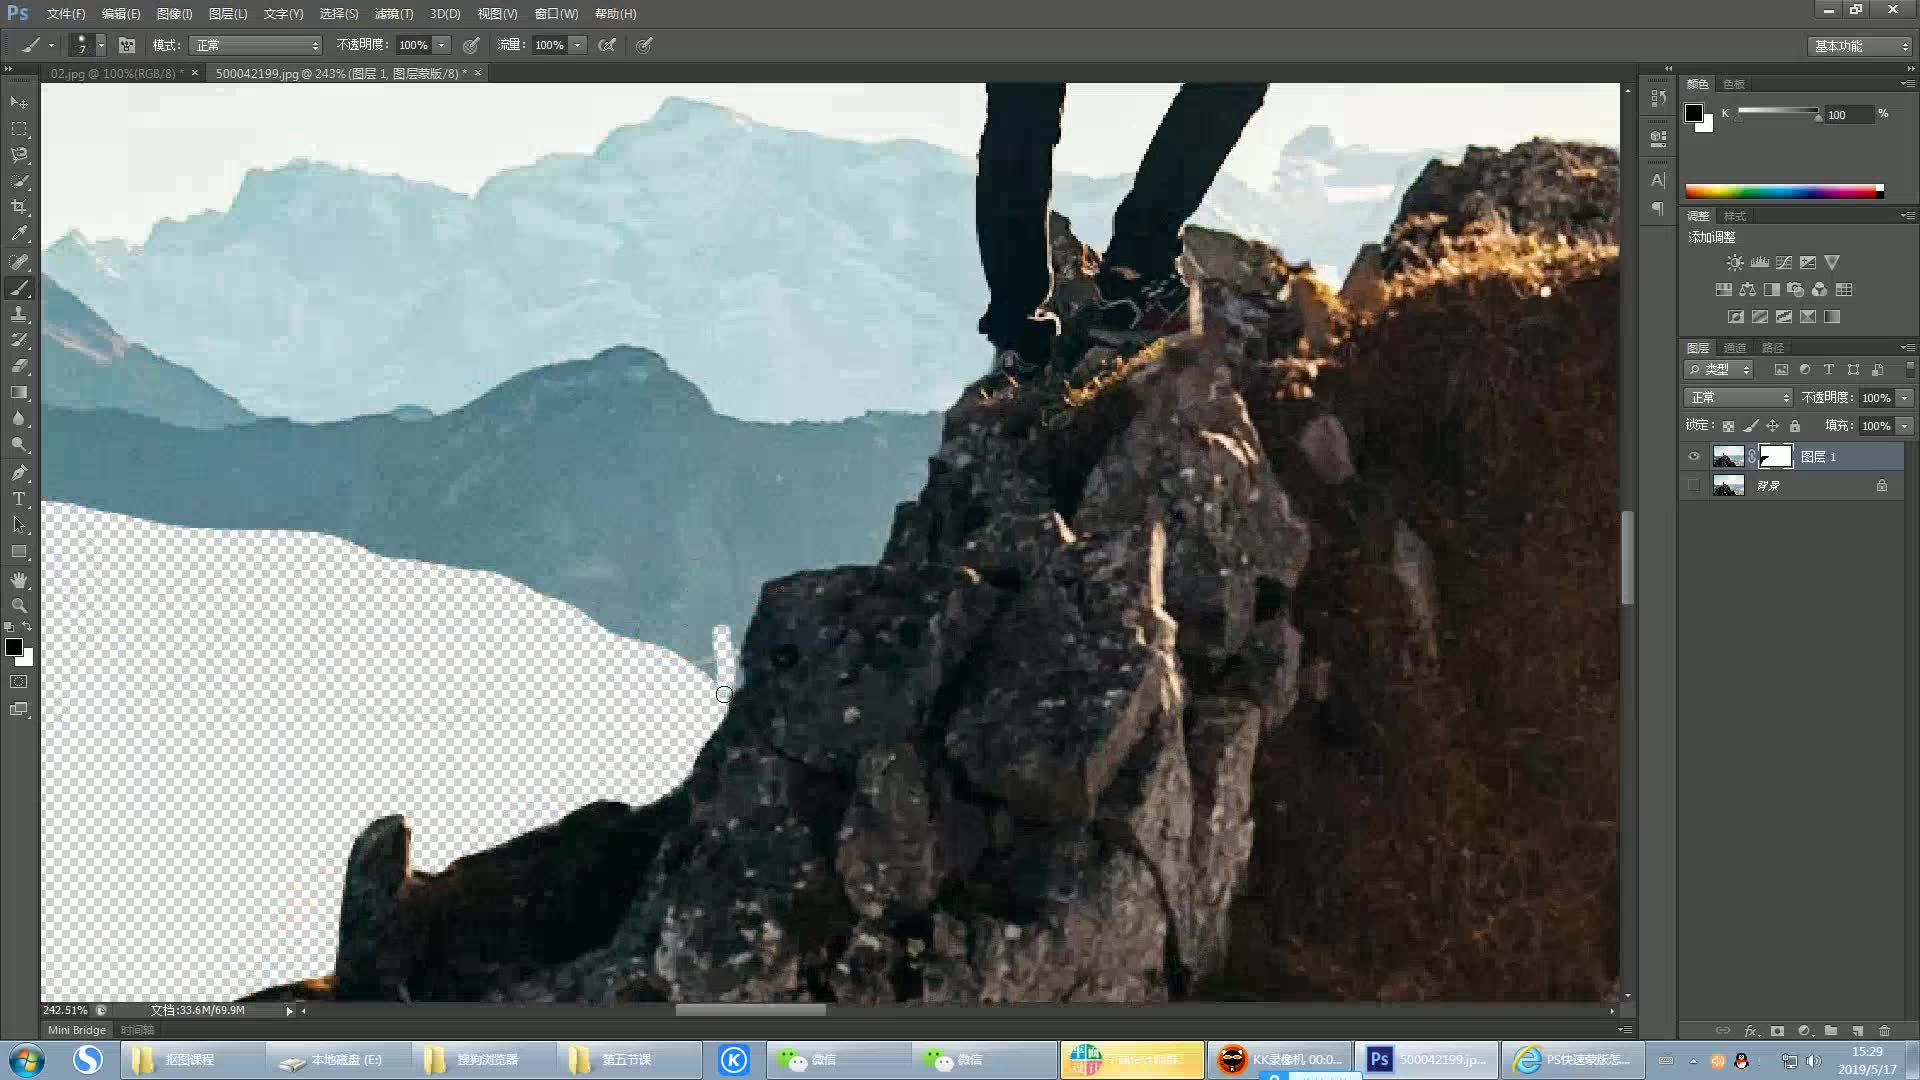Click the K value slider

[1779, 112]
